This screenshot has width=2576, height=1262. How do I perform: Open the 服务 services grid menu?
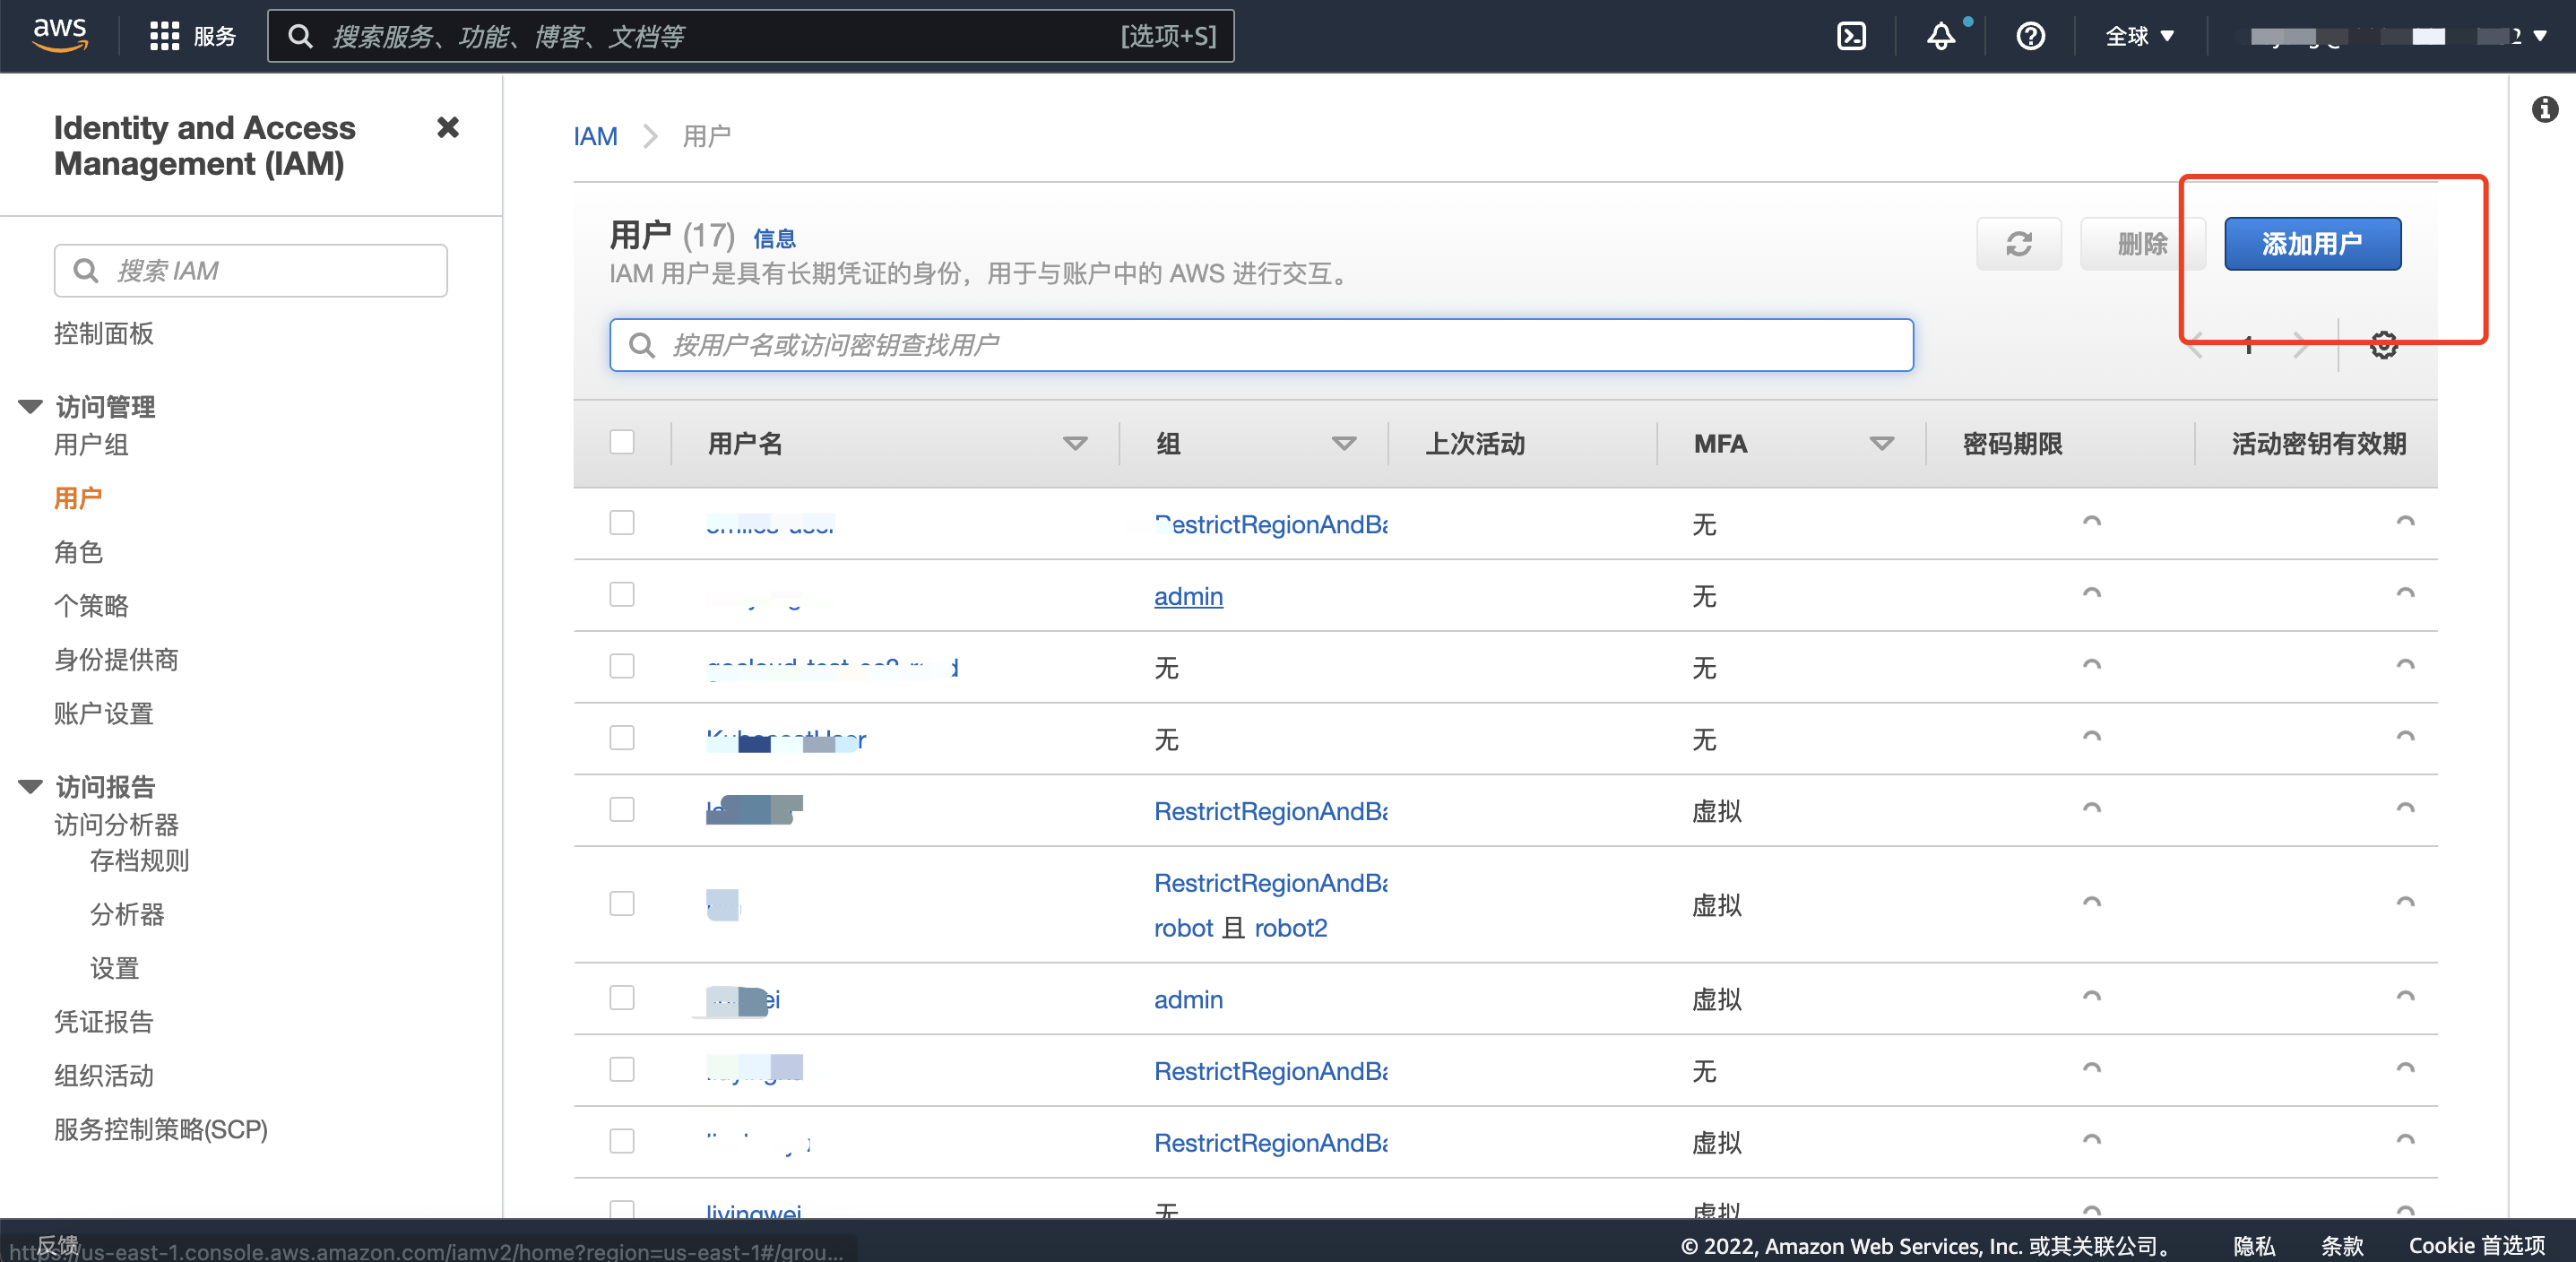tap(192, 36)
